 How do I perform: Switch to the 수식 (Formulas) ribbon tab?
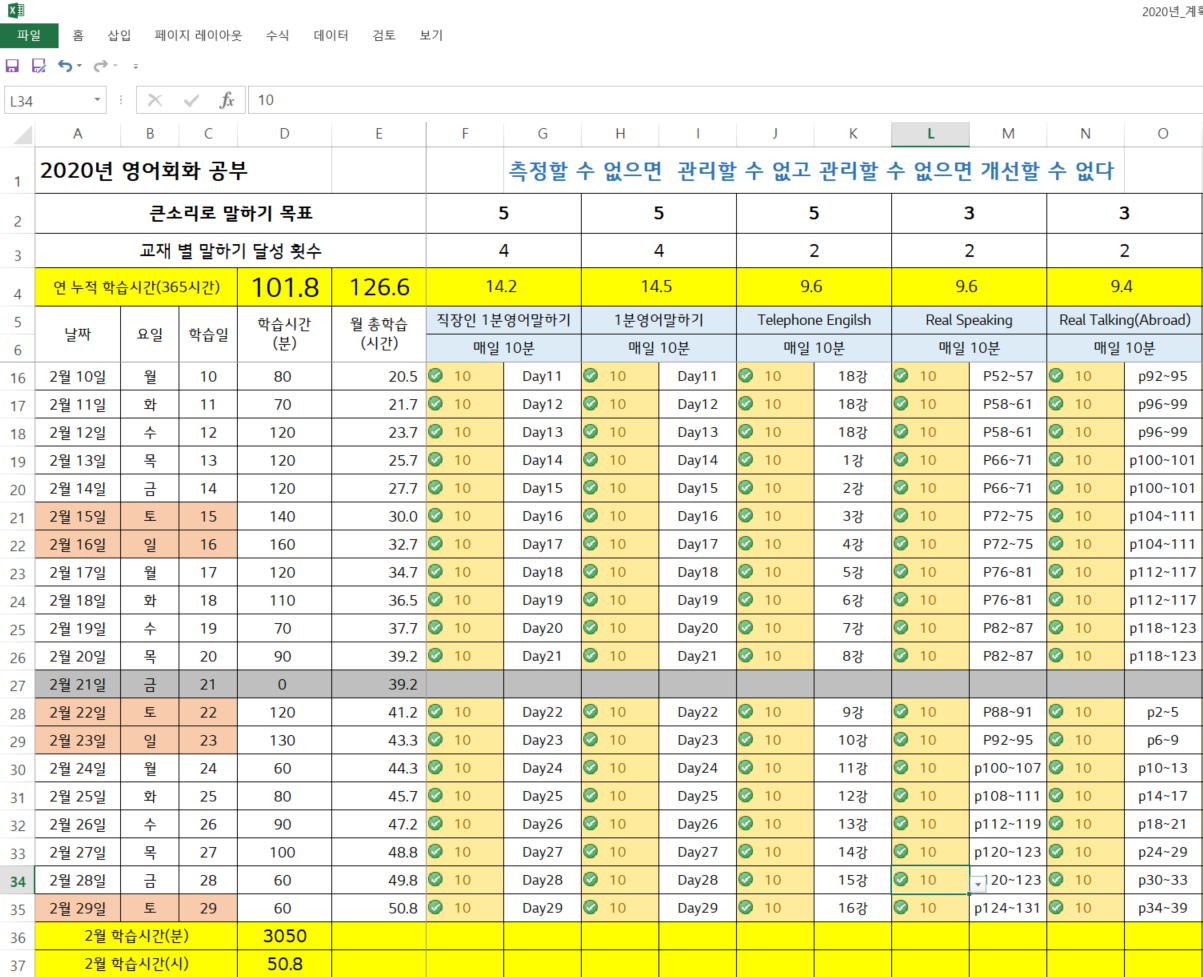point(276,35)
